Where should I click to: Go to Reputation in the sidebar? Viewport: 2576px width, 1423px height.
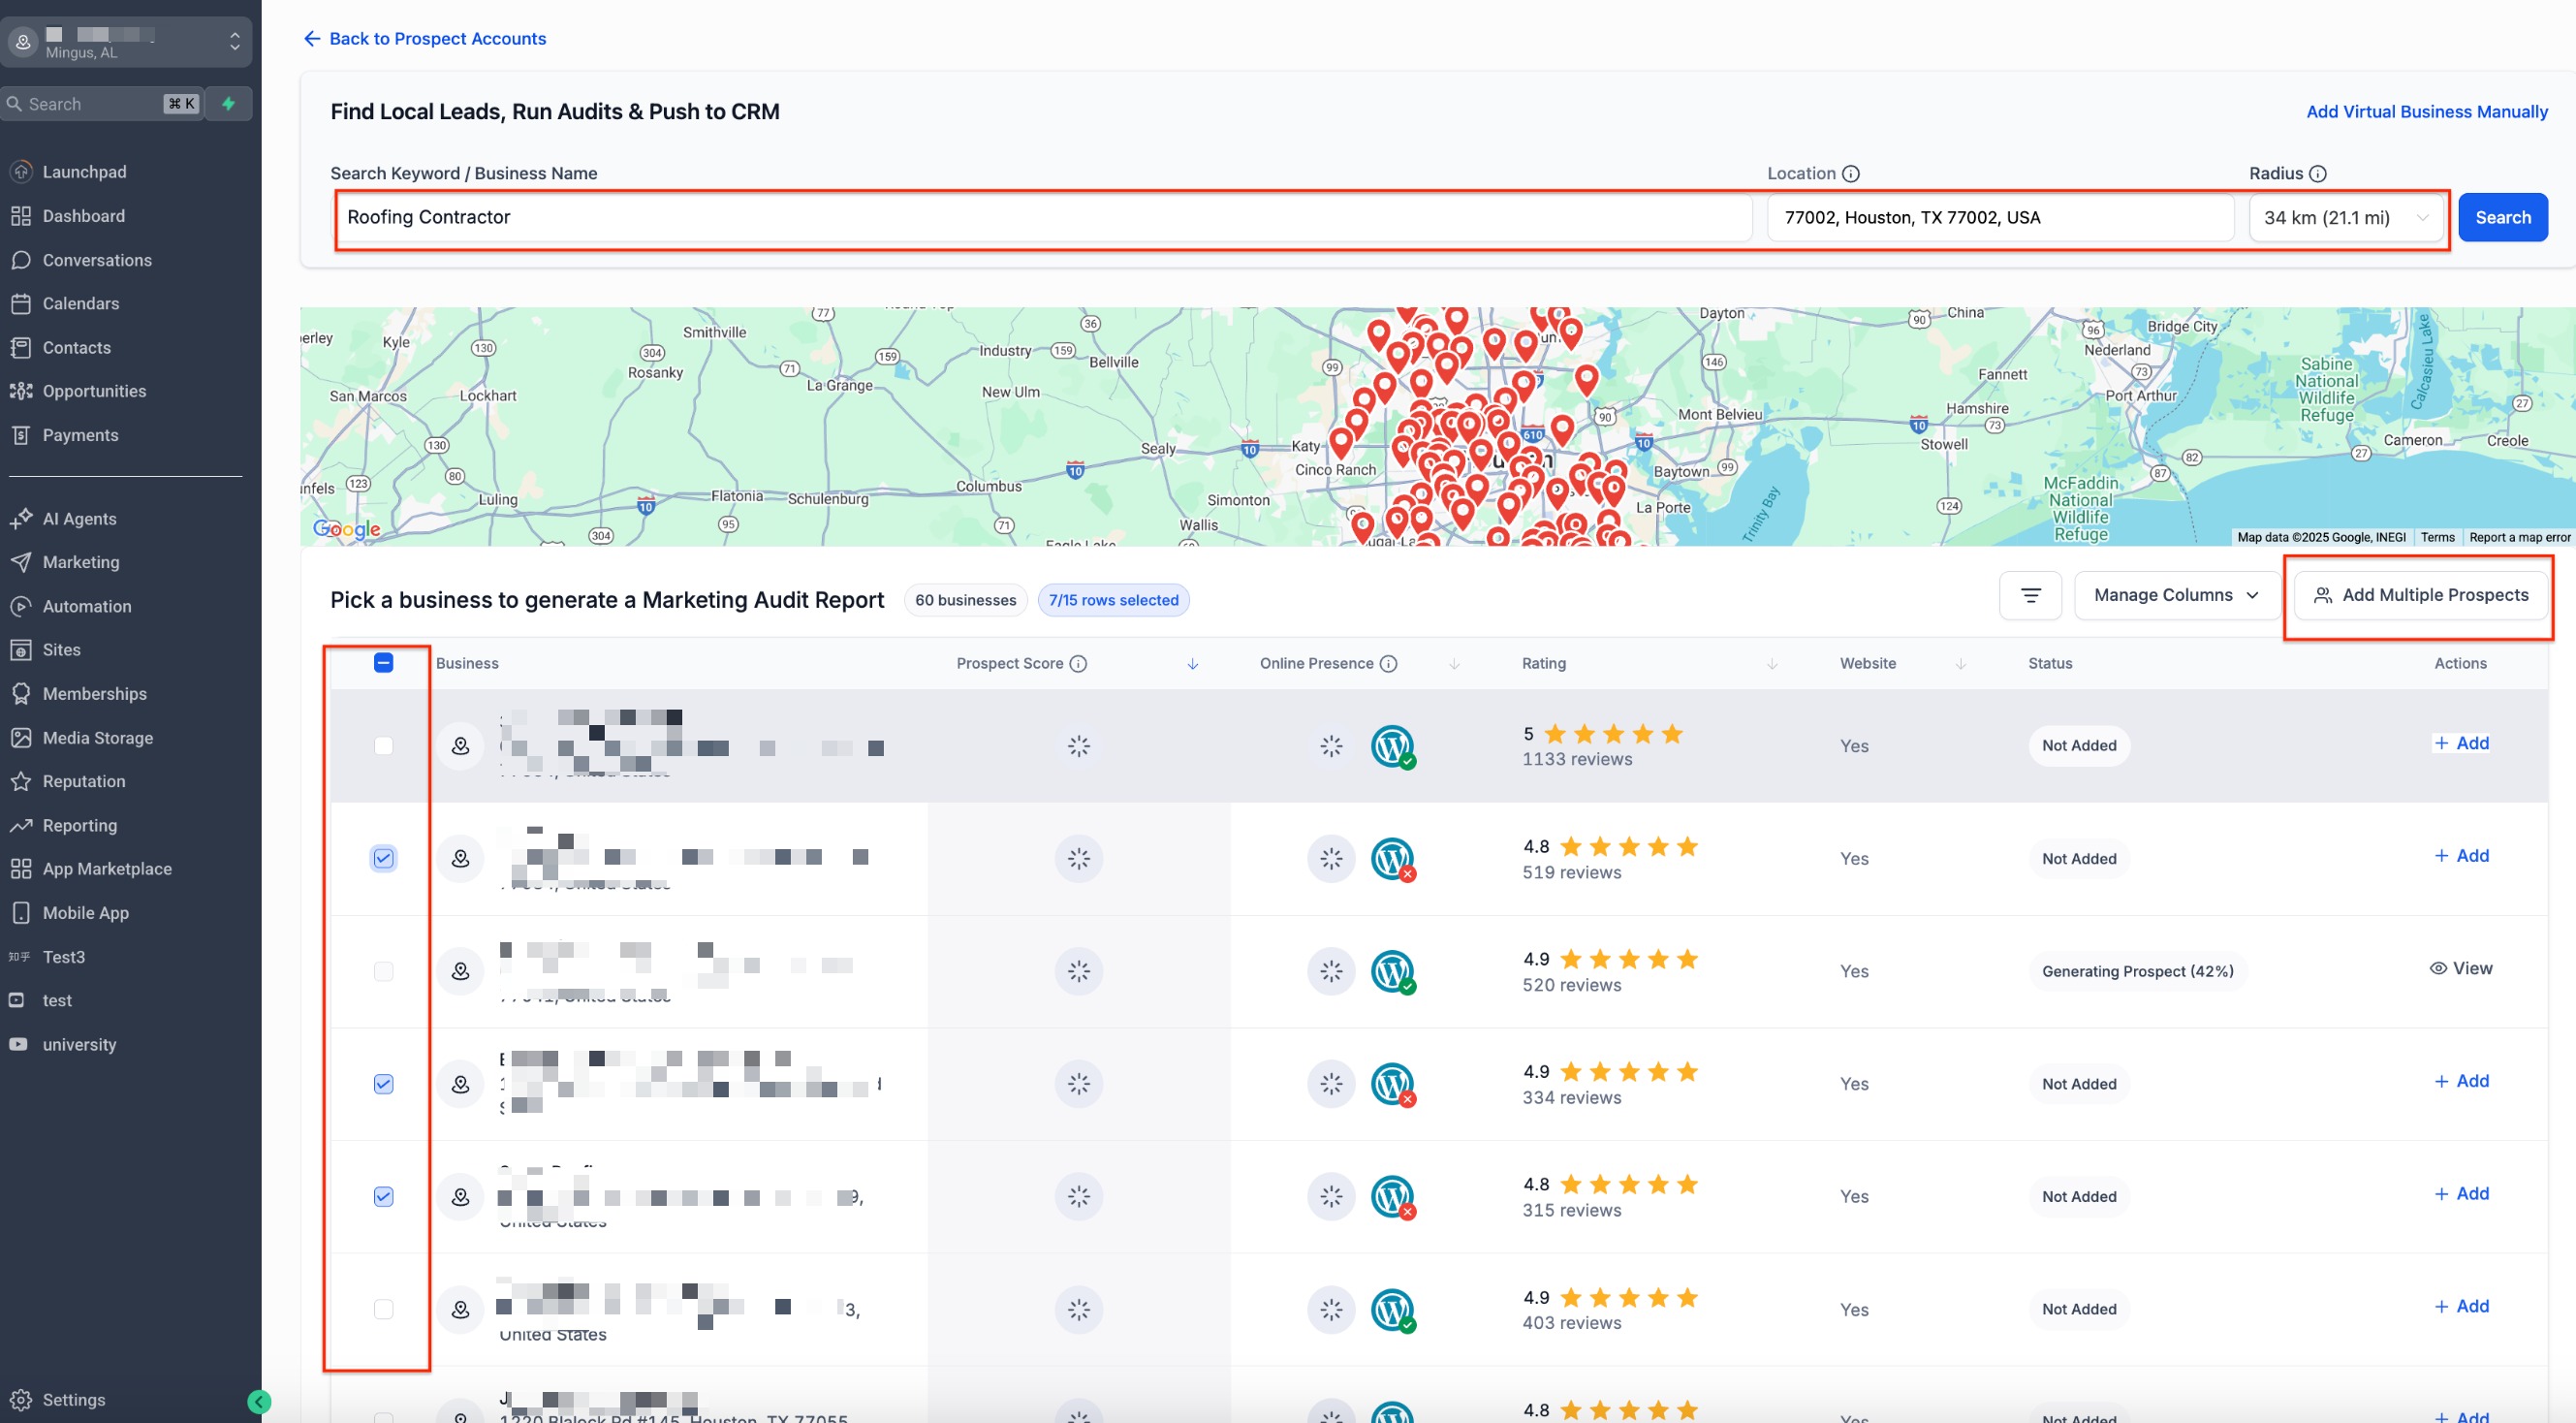(x=84, y=782)
